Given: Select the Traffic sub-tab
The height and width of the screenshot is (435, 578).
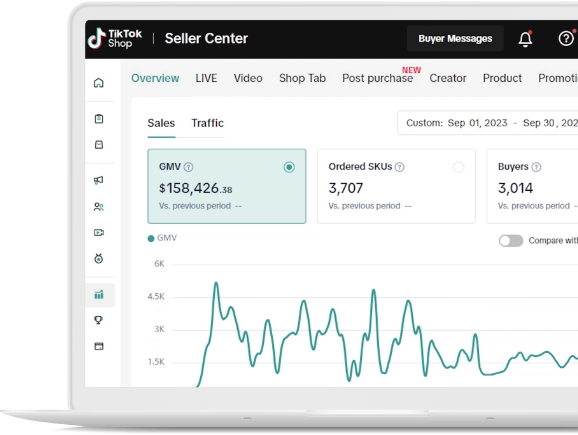Looking at the screenshot, I should click(x=208, y=123).
